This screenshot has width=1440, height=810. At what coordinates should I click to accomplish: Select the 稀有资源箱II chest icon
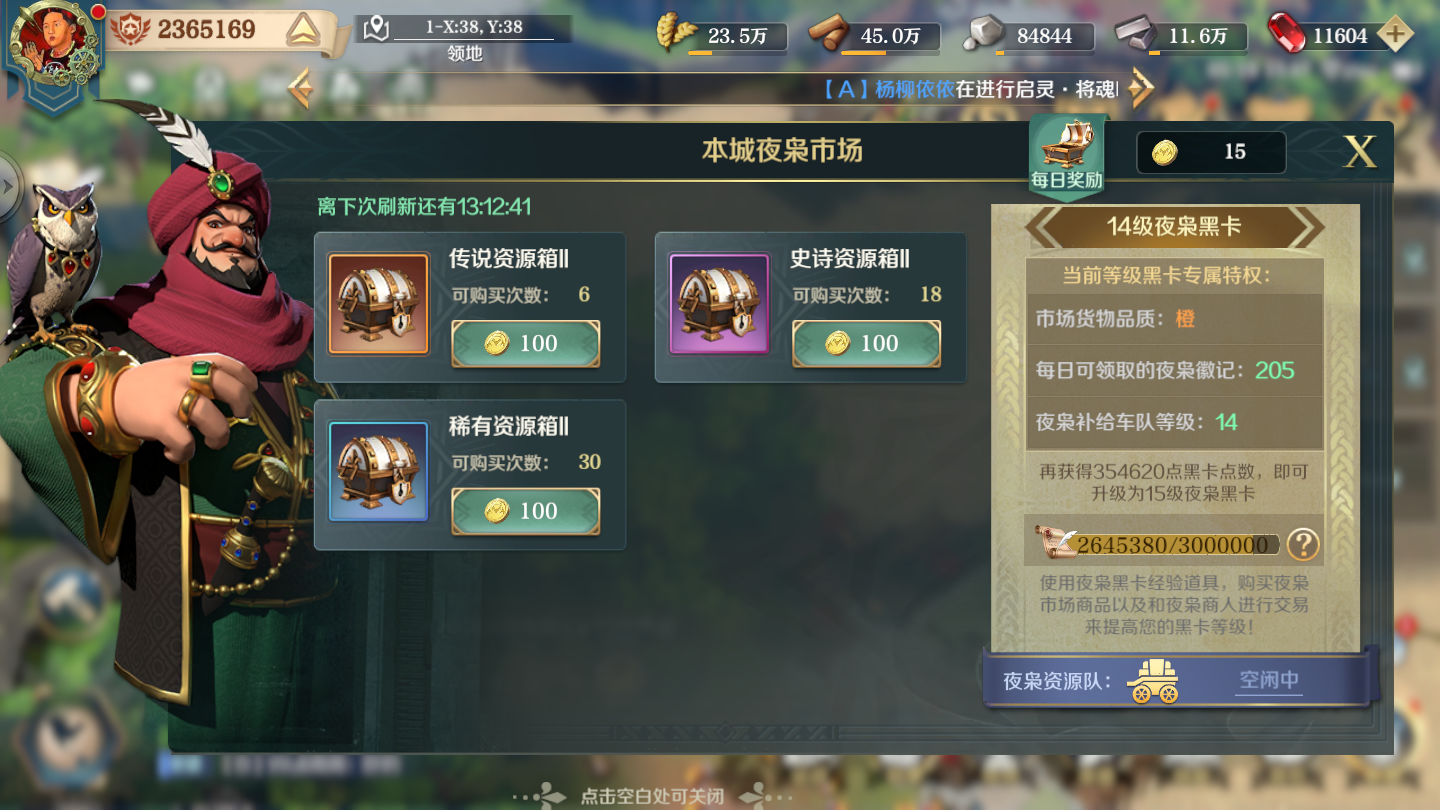(x=378, y=471)
